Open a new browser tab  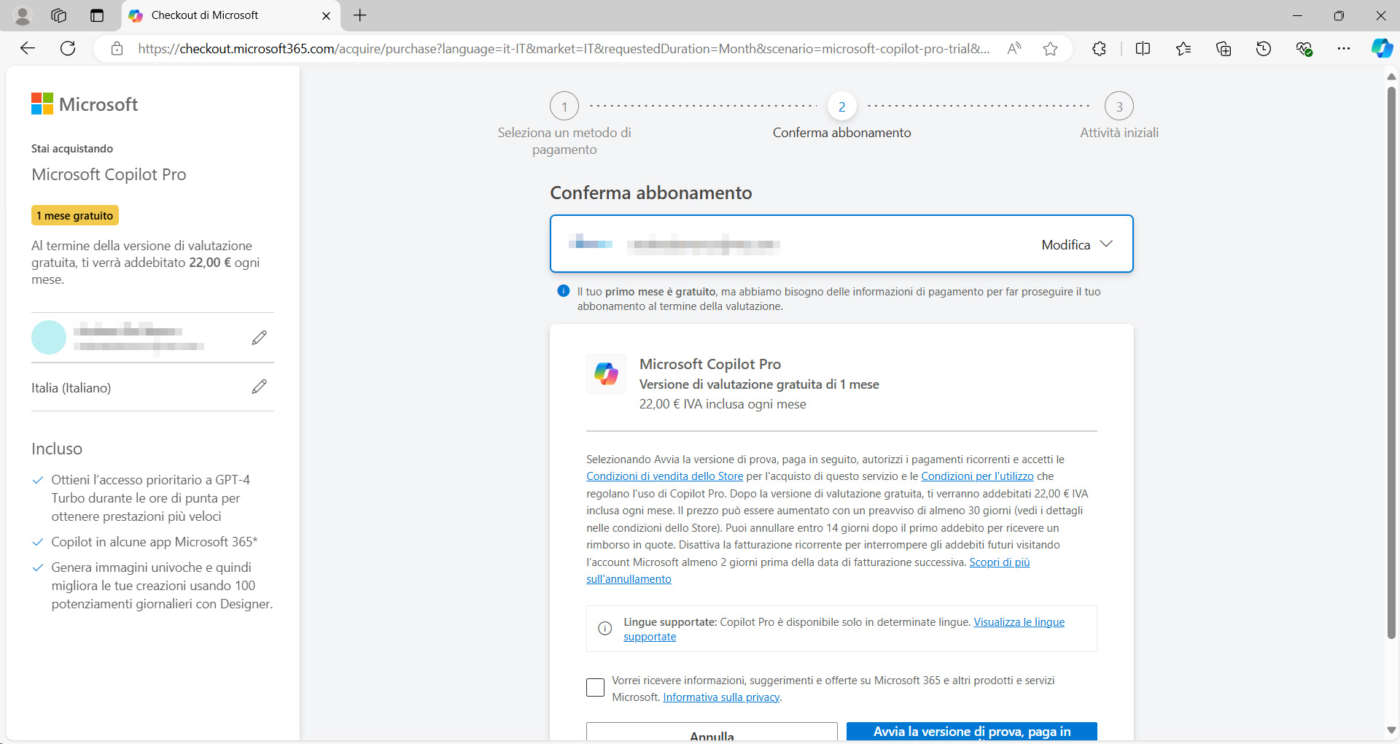click(x=360, y=15)
